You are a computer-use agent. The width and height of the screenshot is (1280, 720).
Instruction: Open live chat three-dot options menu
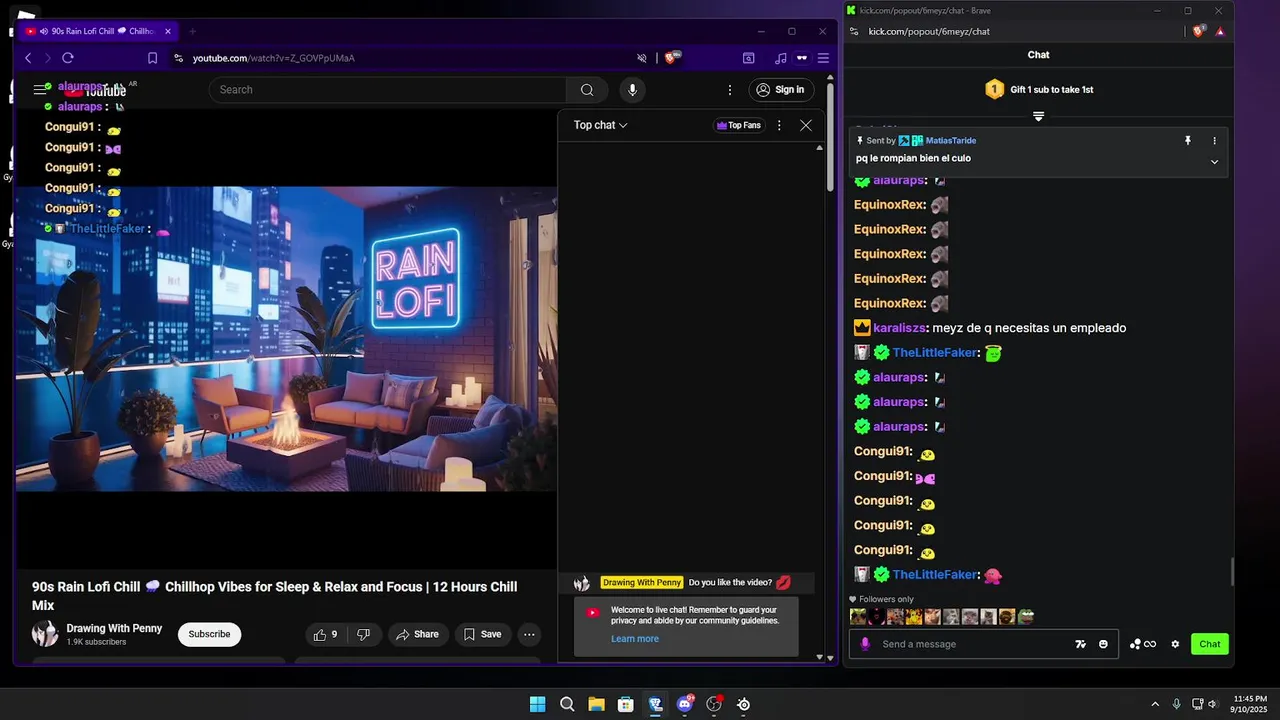779,125
